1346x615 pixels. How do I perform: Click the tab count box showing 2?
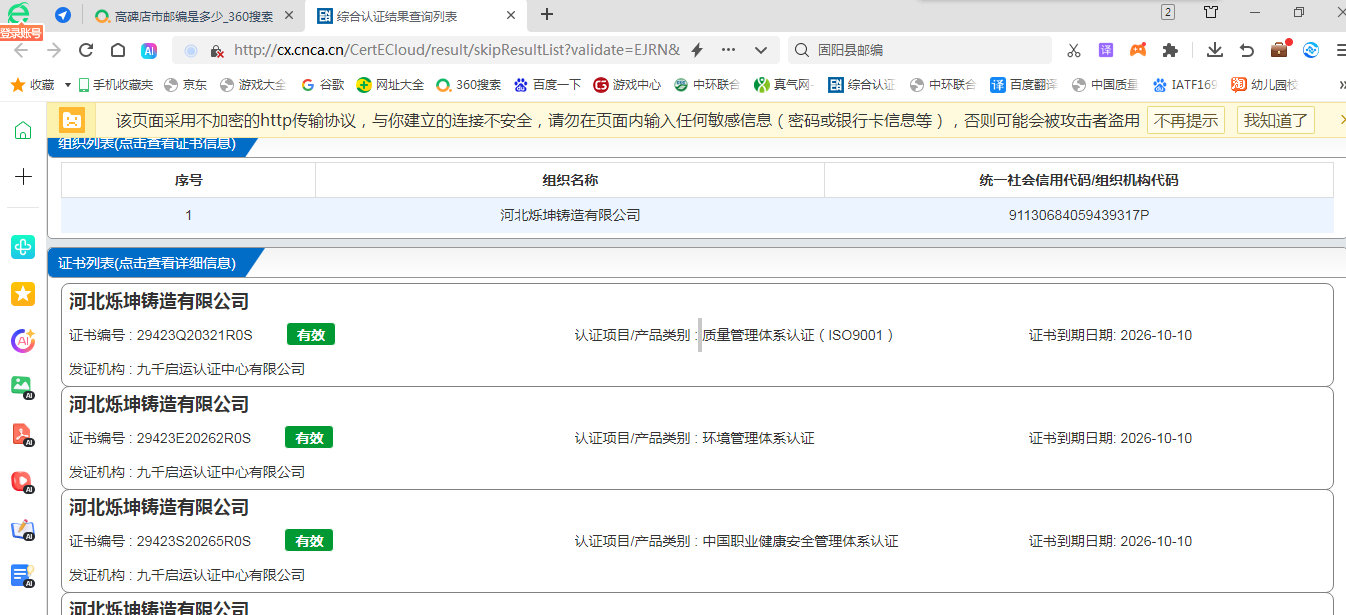1168,12
